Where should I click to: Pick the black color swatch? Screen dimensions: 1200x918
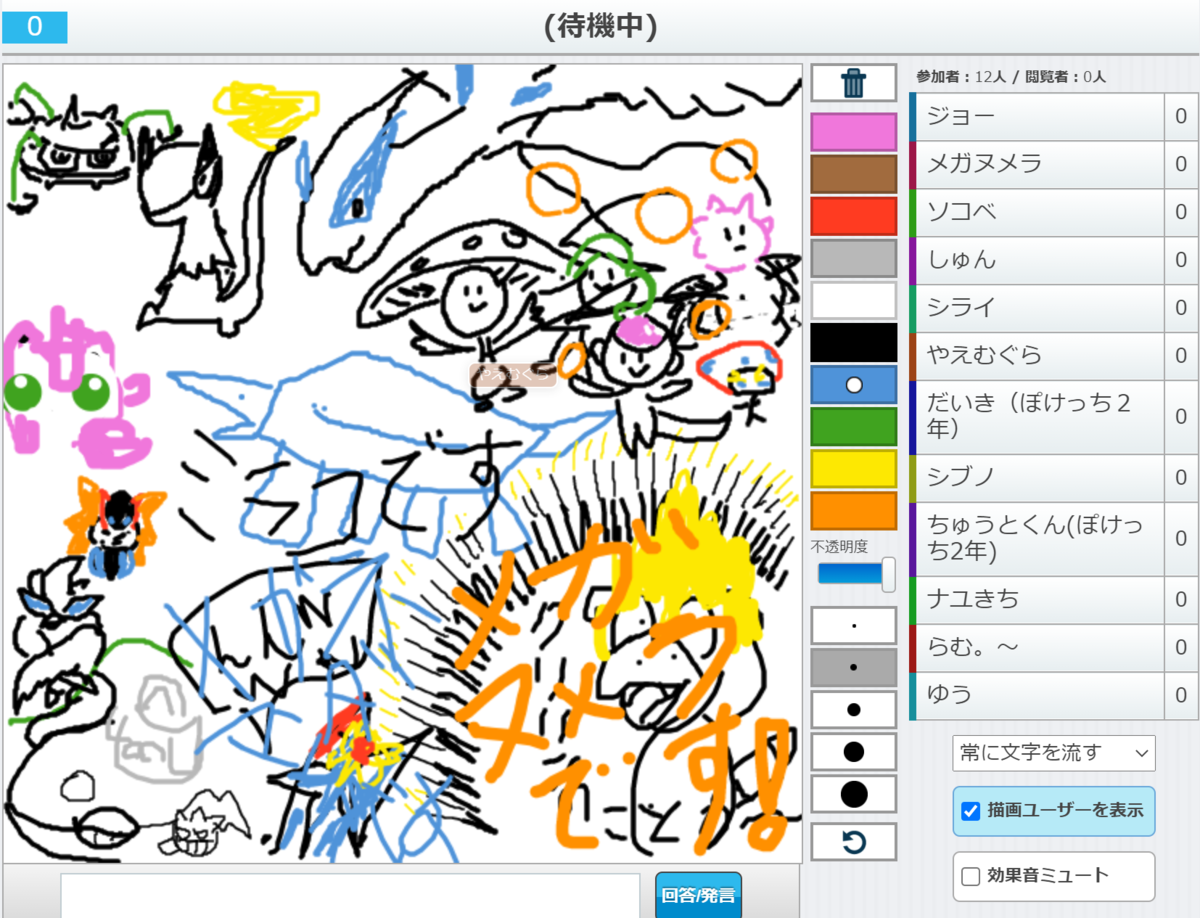point(853,342)
